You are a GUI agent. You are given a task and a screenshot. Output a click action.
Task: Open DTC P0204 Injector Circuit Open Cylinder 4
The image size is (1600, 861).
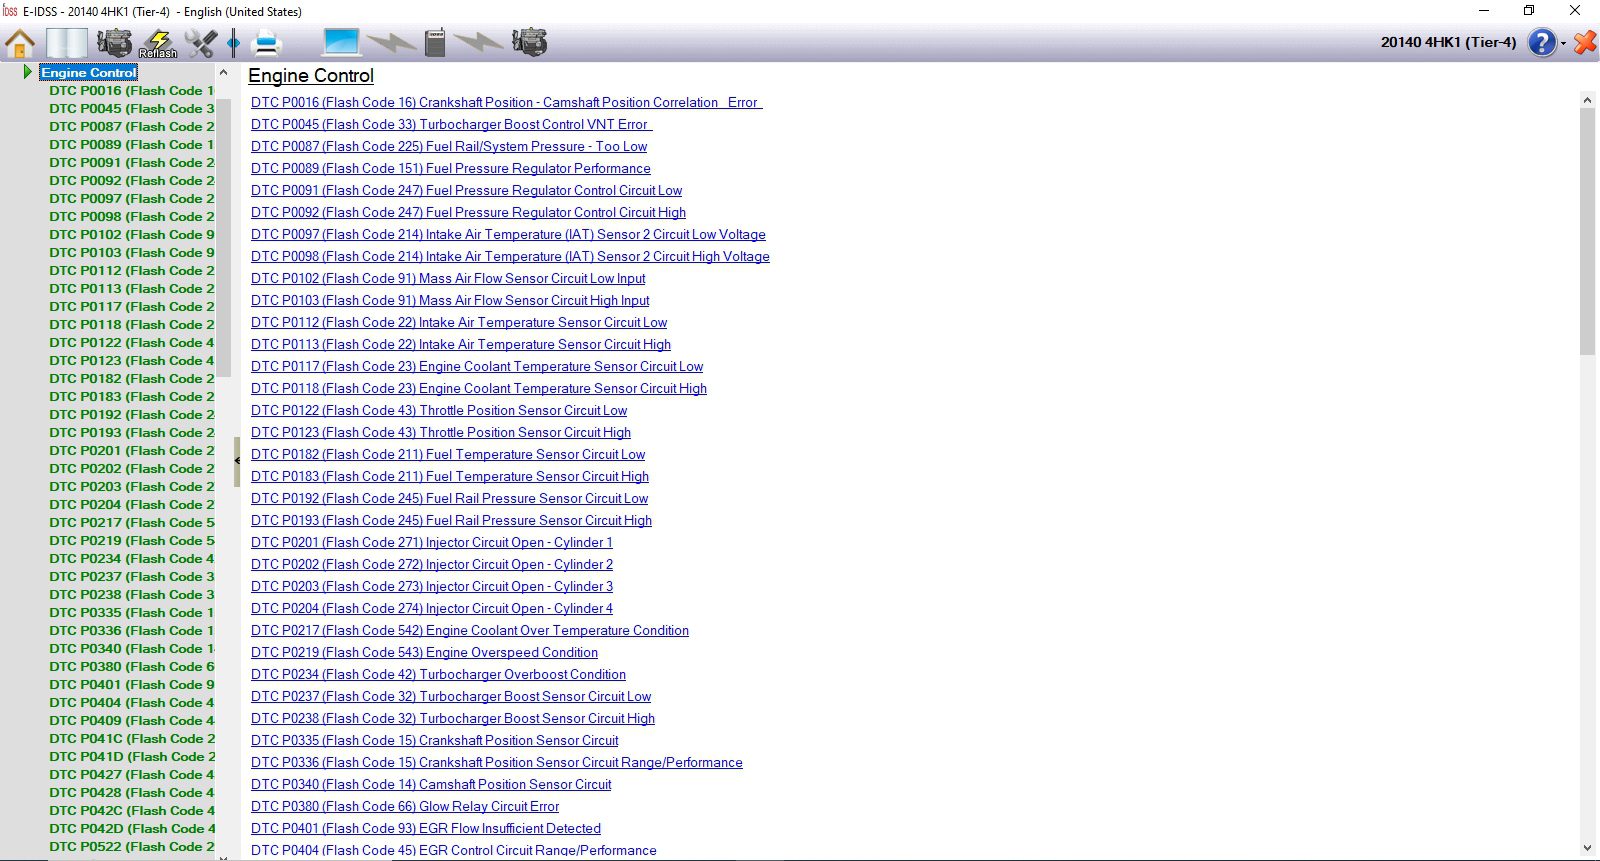coord(432,608)
